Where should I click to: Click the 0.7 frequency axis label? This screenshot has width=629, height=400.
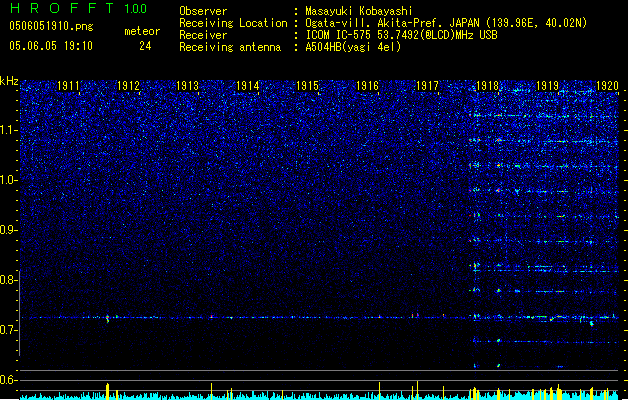[x=9, y=330]
